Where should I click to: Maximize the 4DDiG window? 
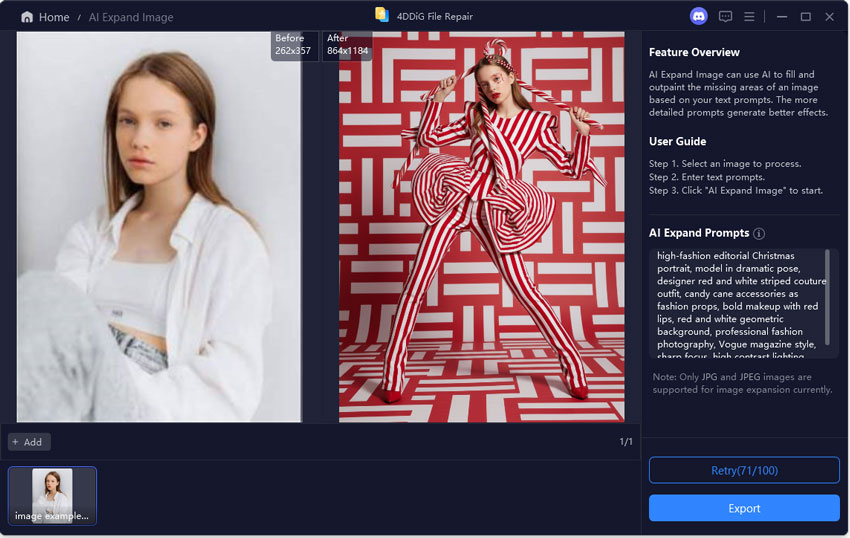(x=806, y=17)
